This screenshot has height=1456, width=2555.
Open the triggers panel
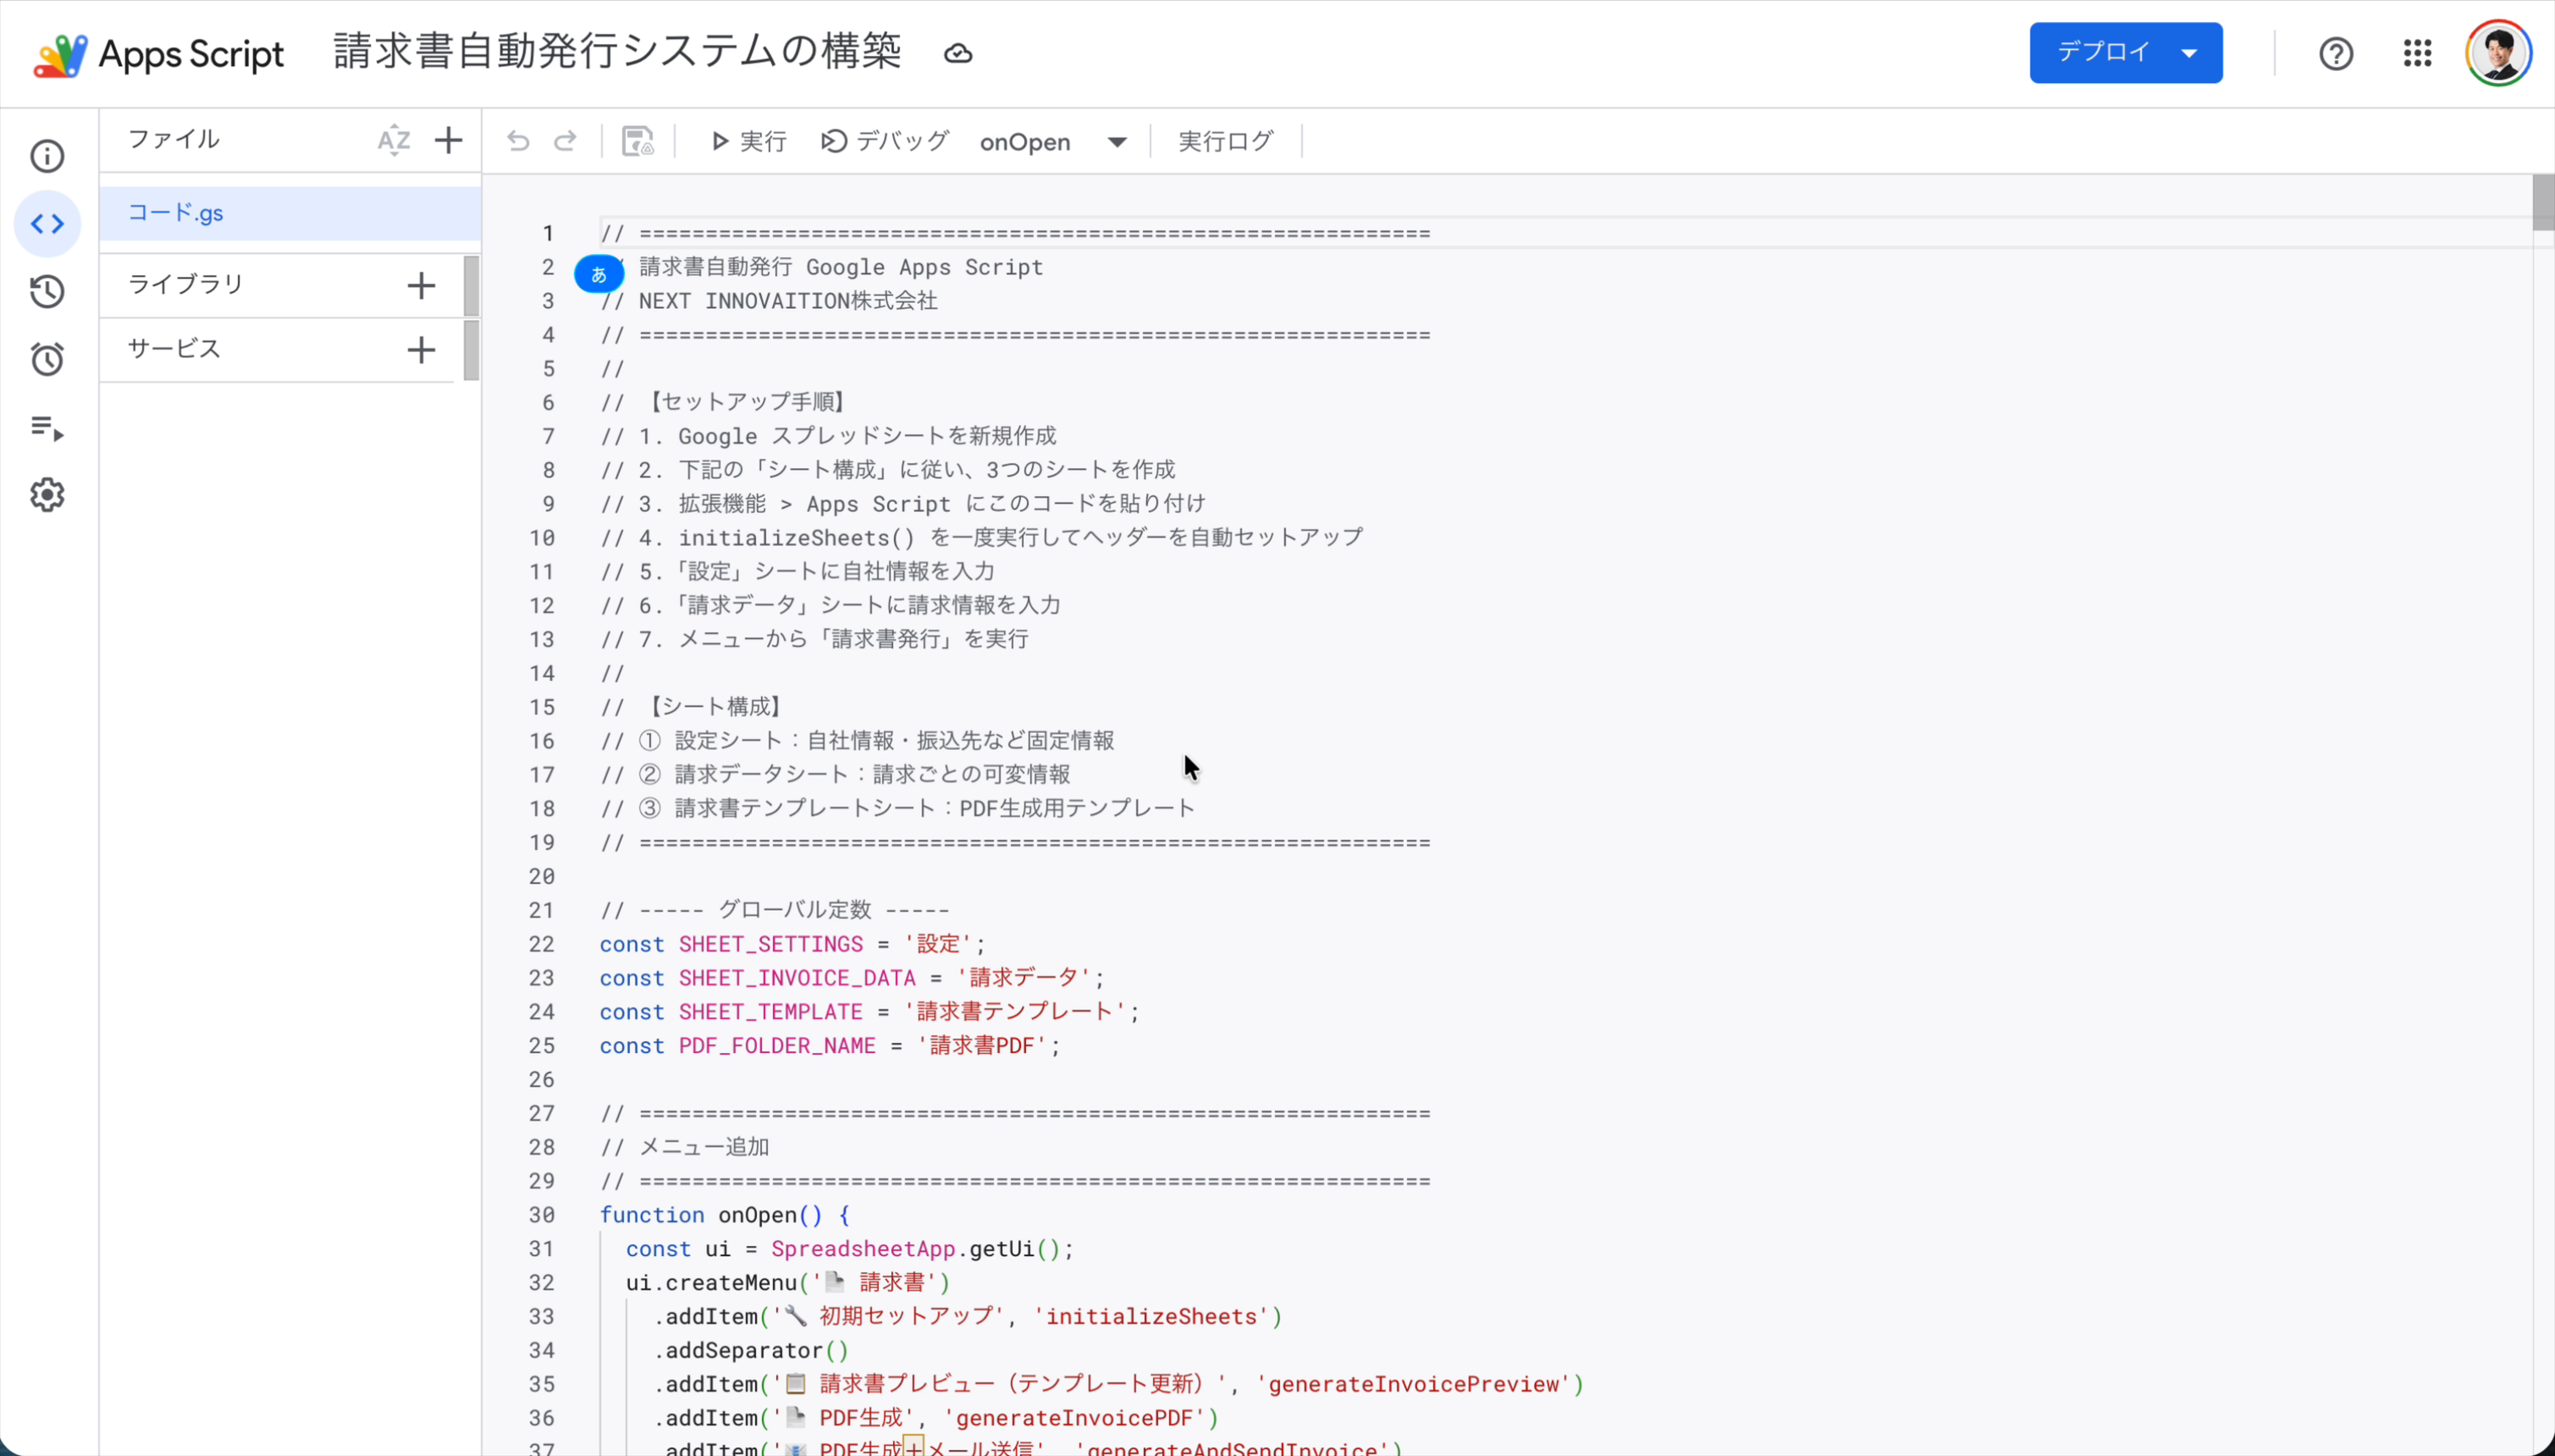point(47,359)
